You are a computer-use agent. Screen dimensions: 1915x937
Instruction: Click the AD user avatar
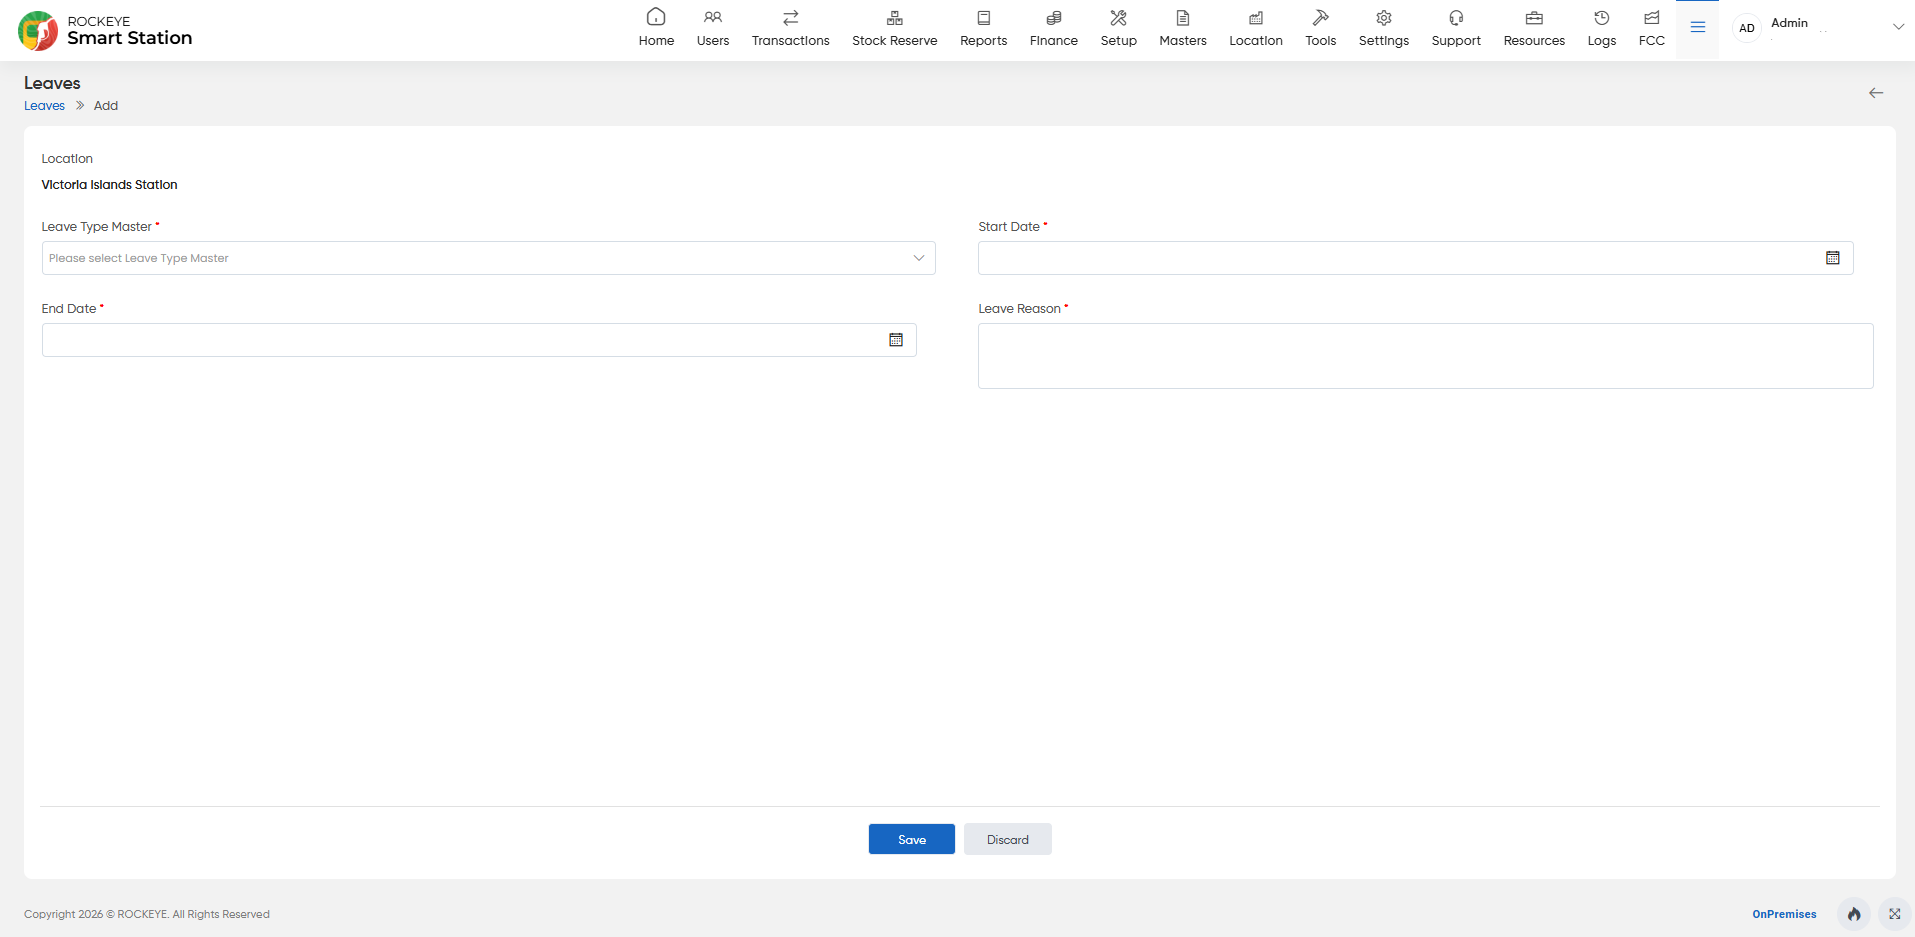click(x=1747, y=28)
